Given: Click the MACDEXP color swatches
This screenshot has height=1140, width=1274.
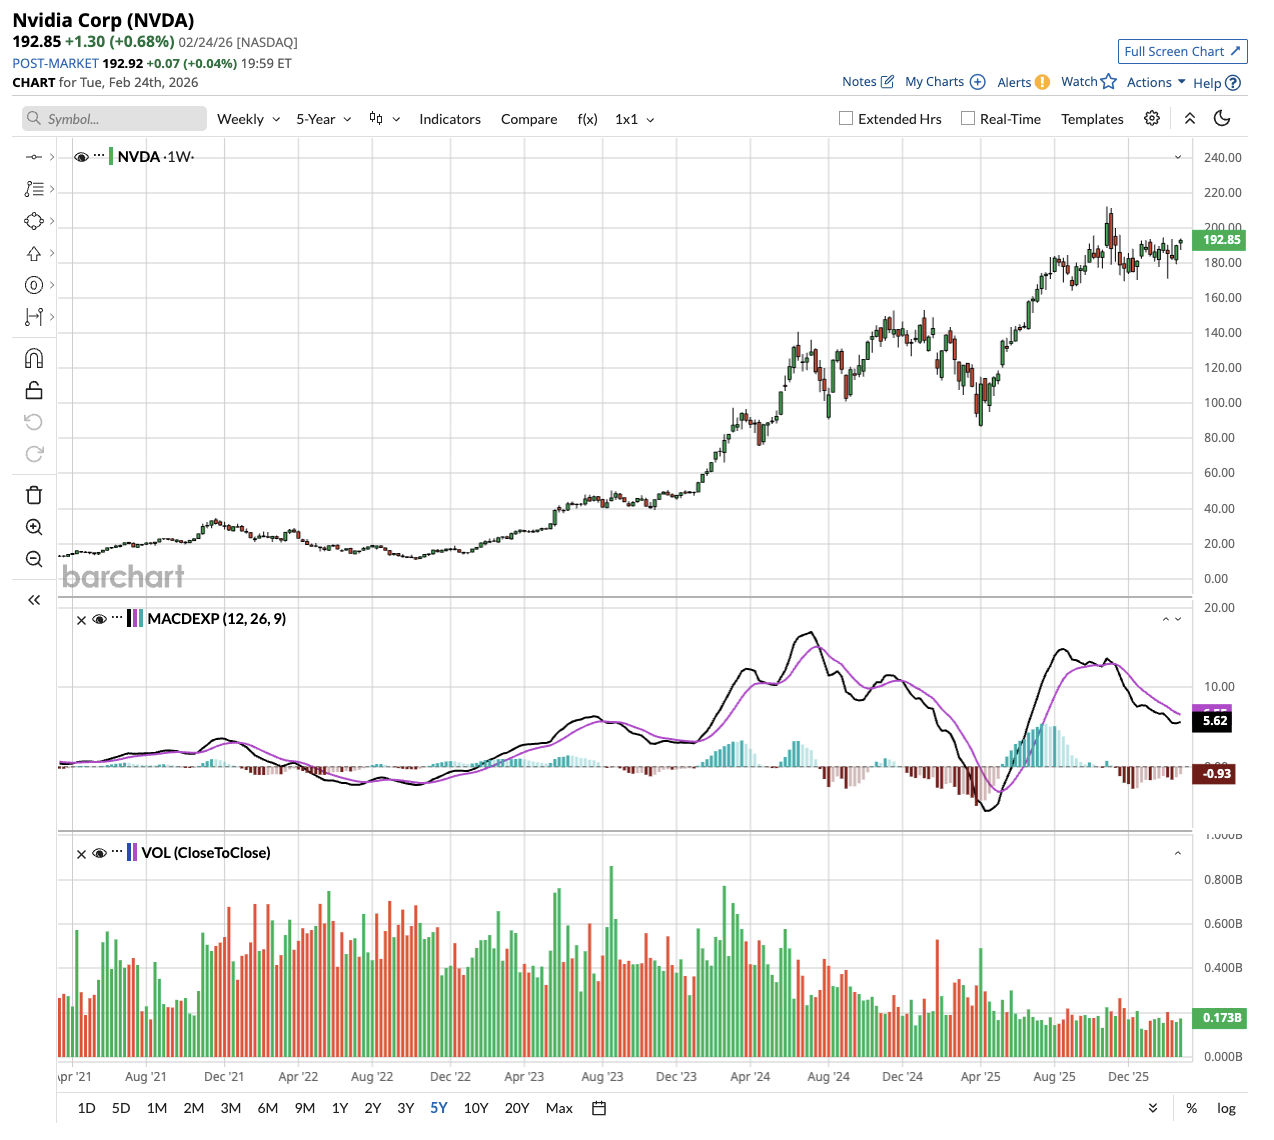Looking at the screenshot, I should 135,619.
